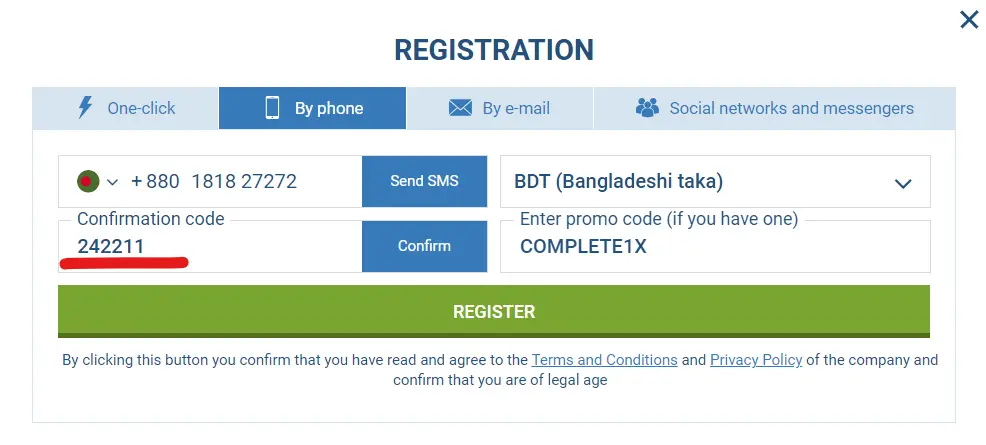Click the people icon for social networks
Viewport: 986px width, 445px height.
pos(647,108)
